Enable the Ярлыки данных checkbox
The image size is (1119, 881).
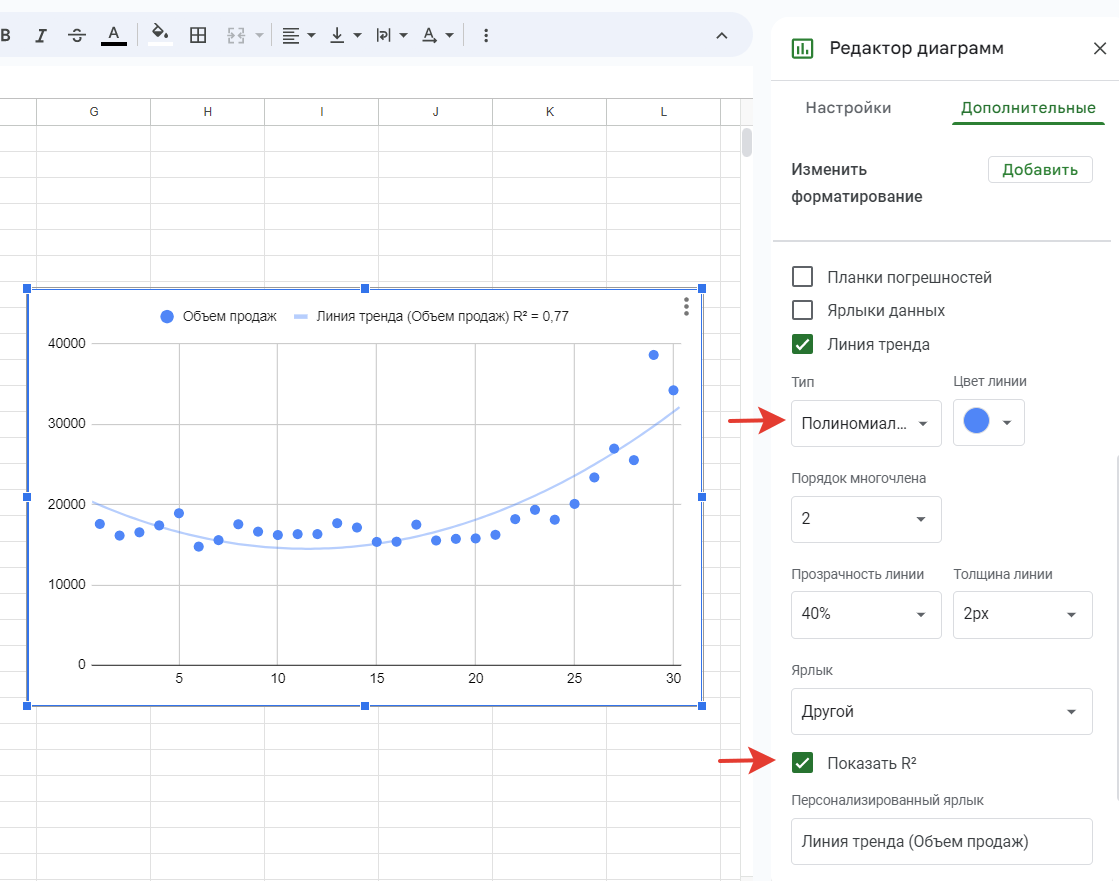(x=802, y=310)
